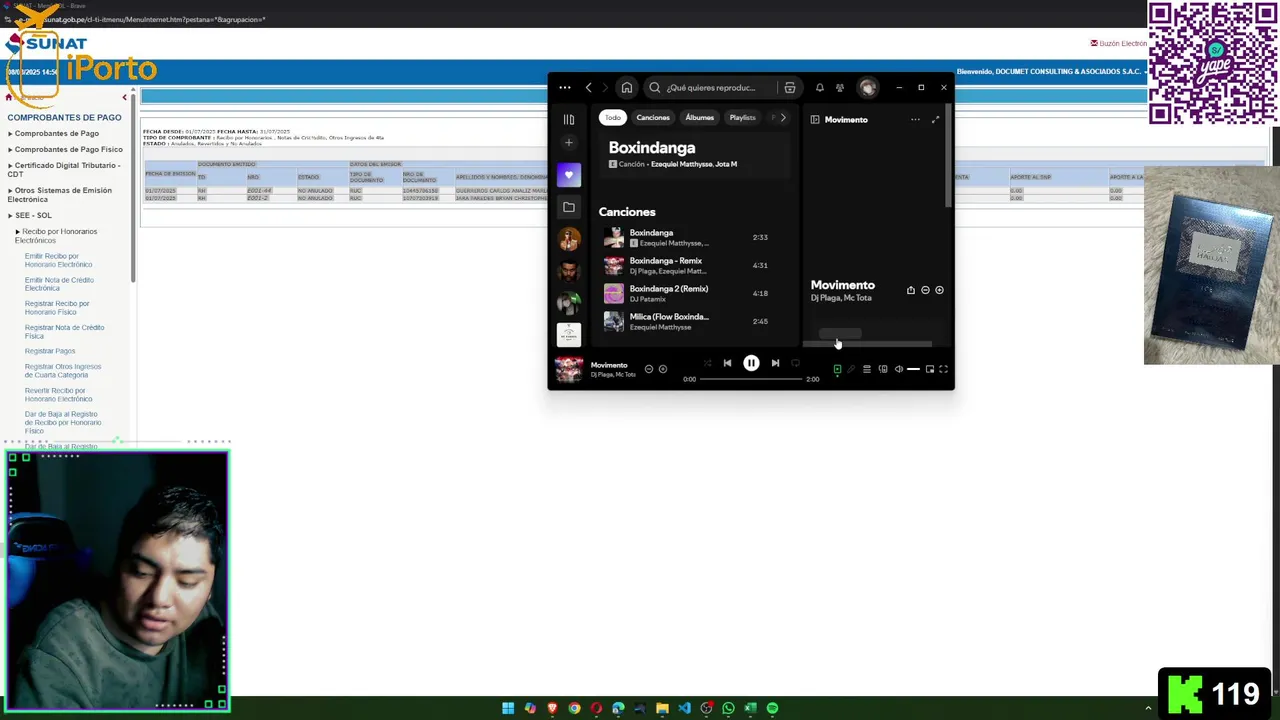Open Liked Songs heart tile
The width and height of the screenshot is (1280, 720).
coord(569,175)
